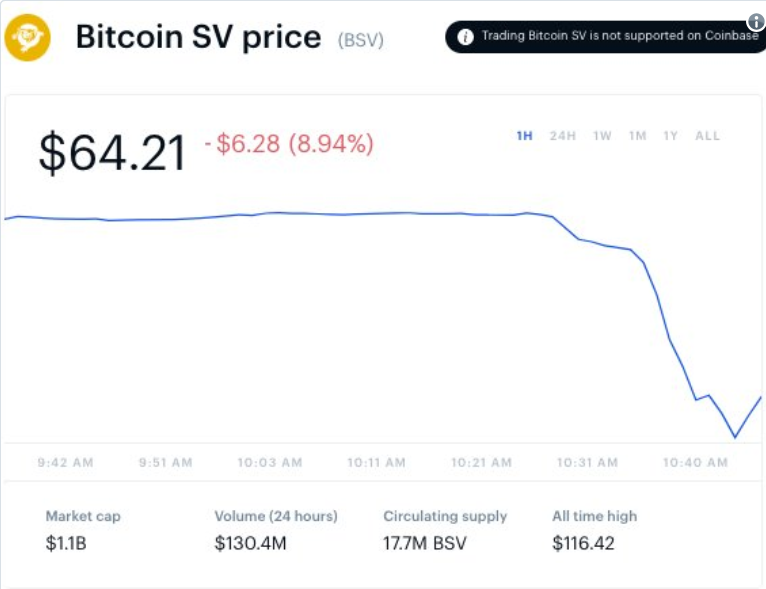The height and width of the screenshot is (589, 766).
Task: Switch chart to the 24H range
Action: point(563,136)
